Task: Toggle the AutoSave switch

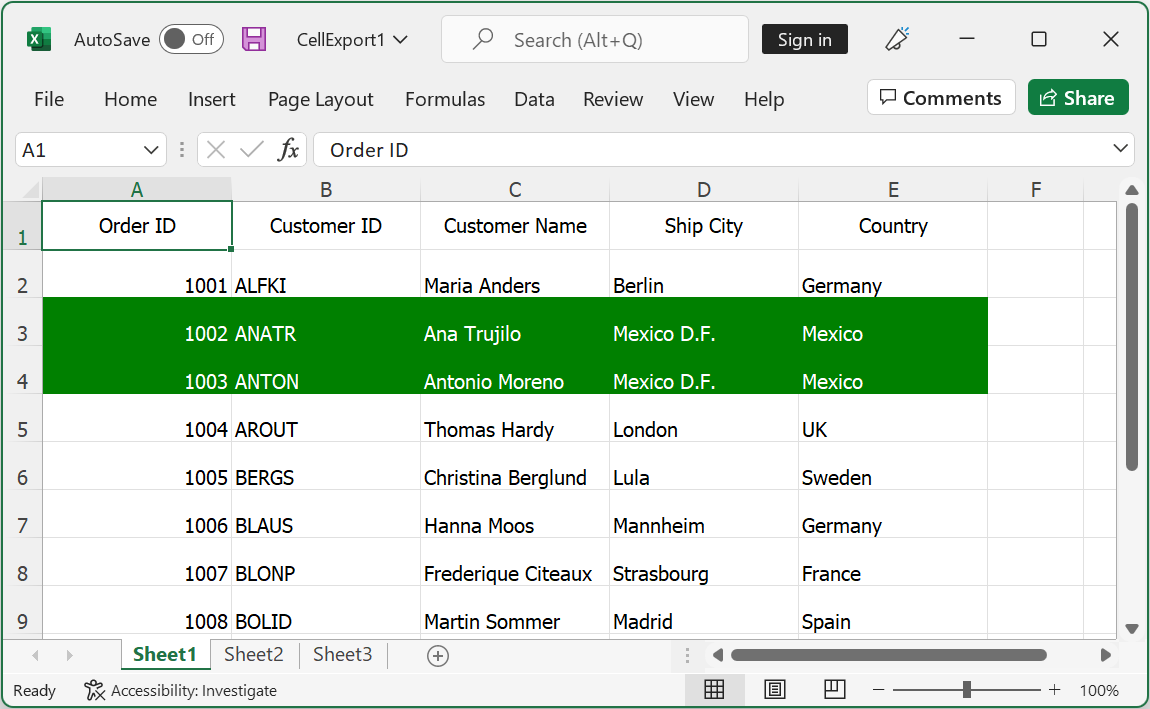Action: tap(191, 39)
